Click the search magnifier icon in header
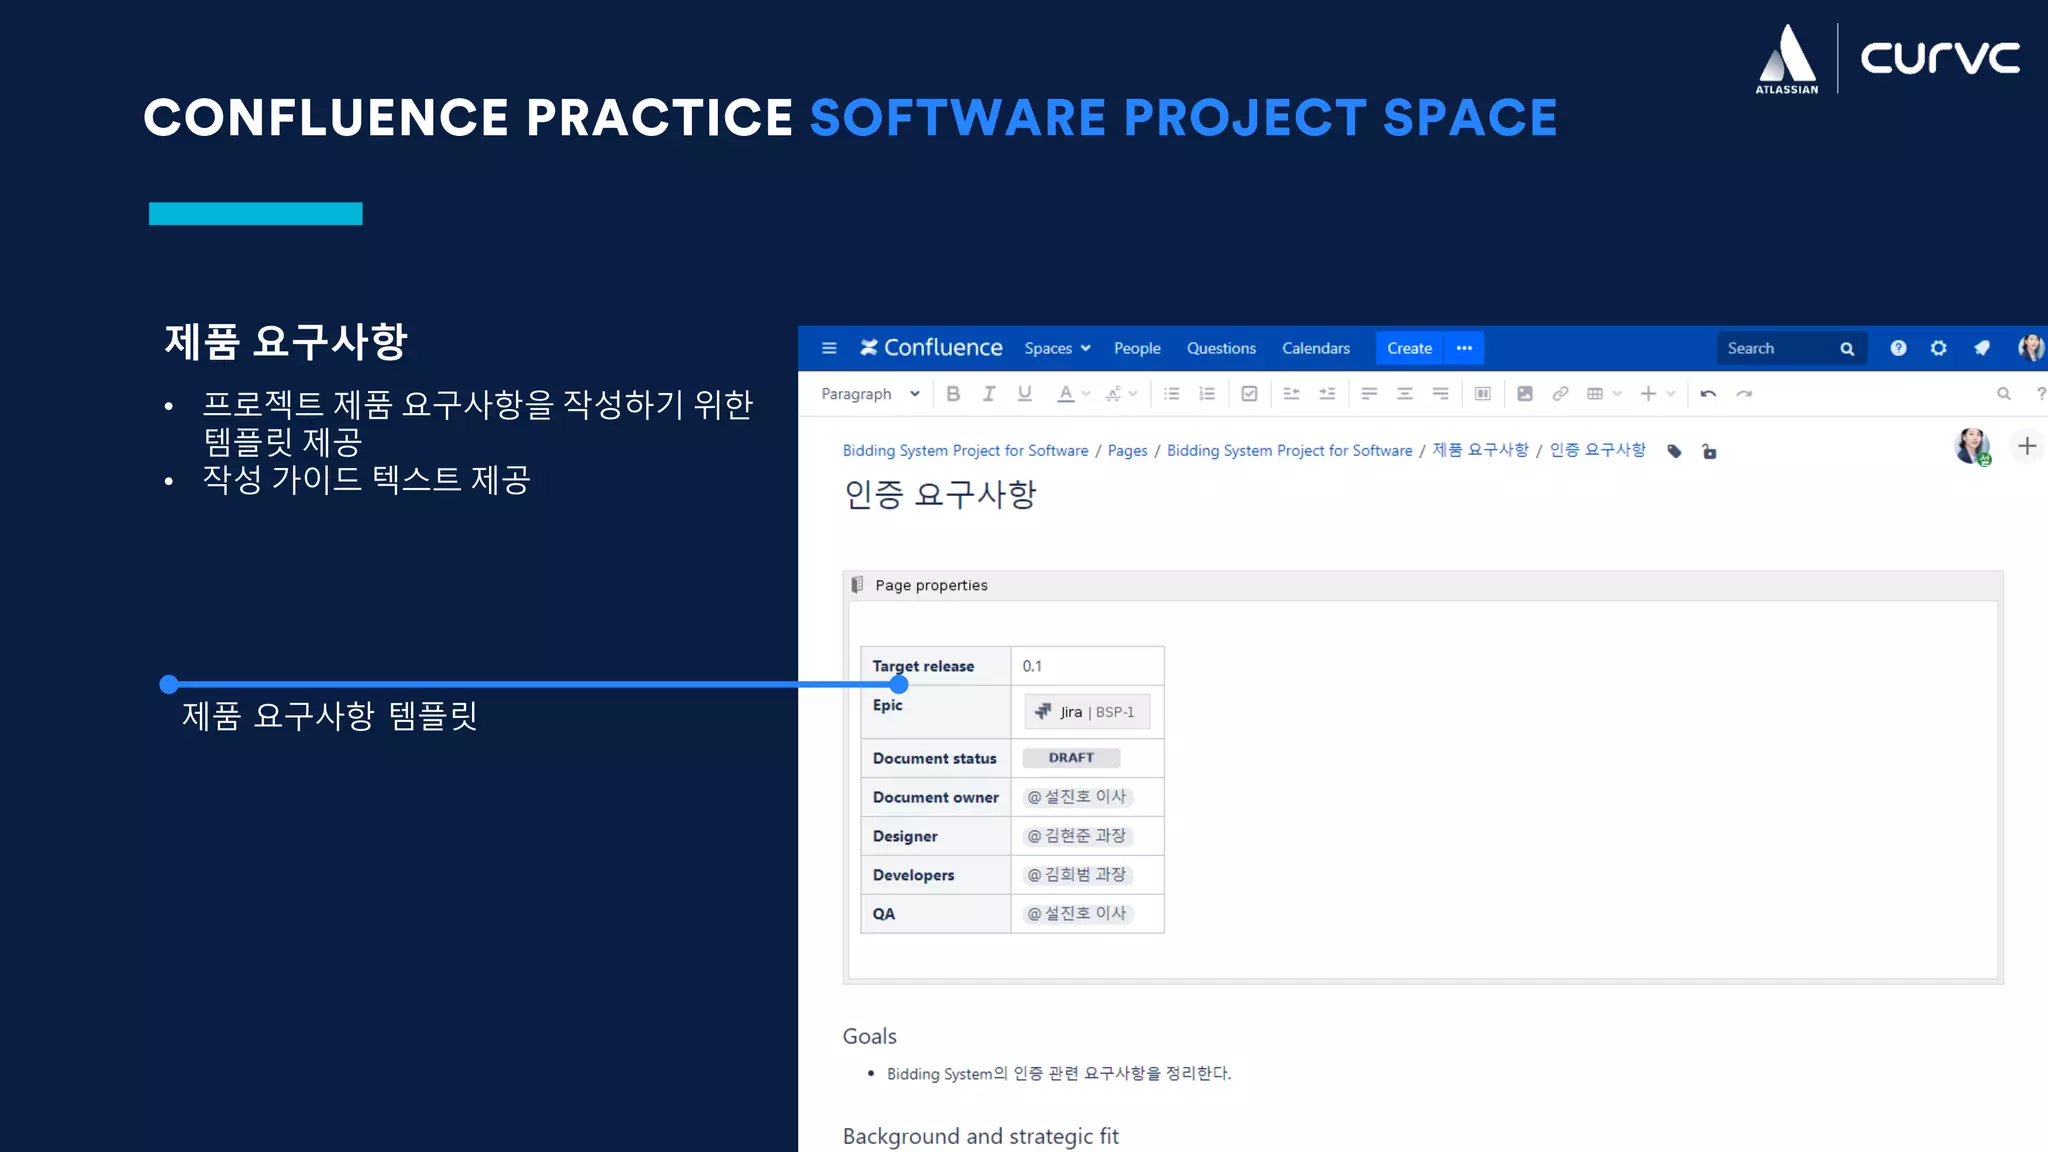2048x1152 pixels. (1847, 349)
